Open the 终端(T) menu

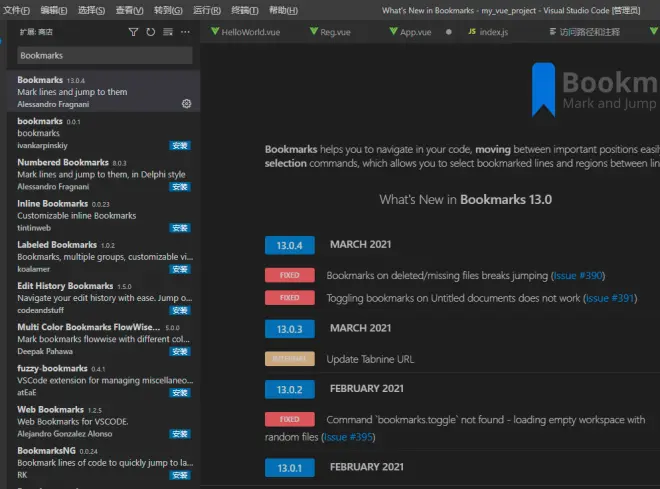click(x=245, y=10)
